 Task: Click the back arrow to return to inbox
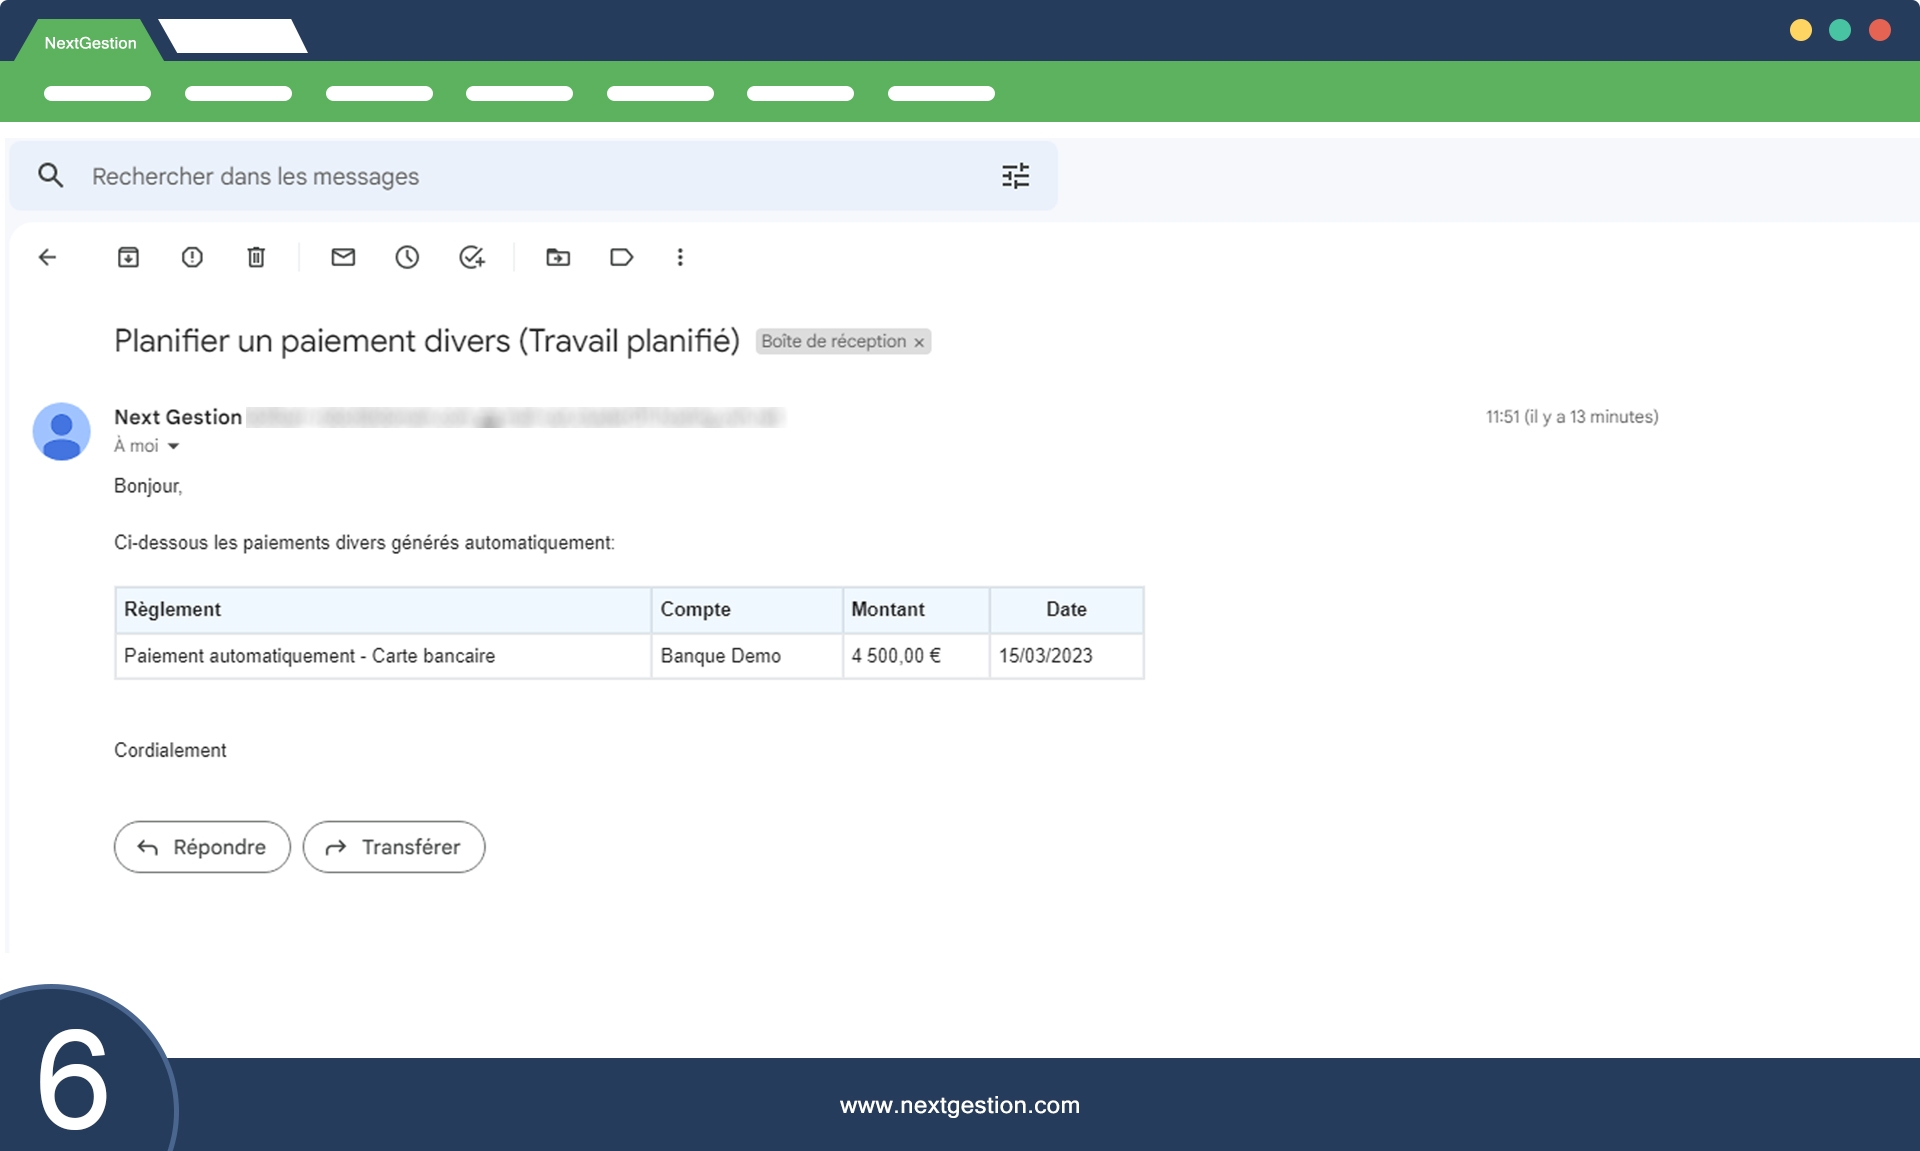[47, 258]
